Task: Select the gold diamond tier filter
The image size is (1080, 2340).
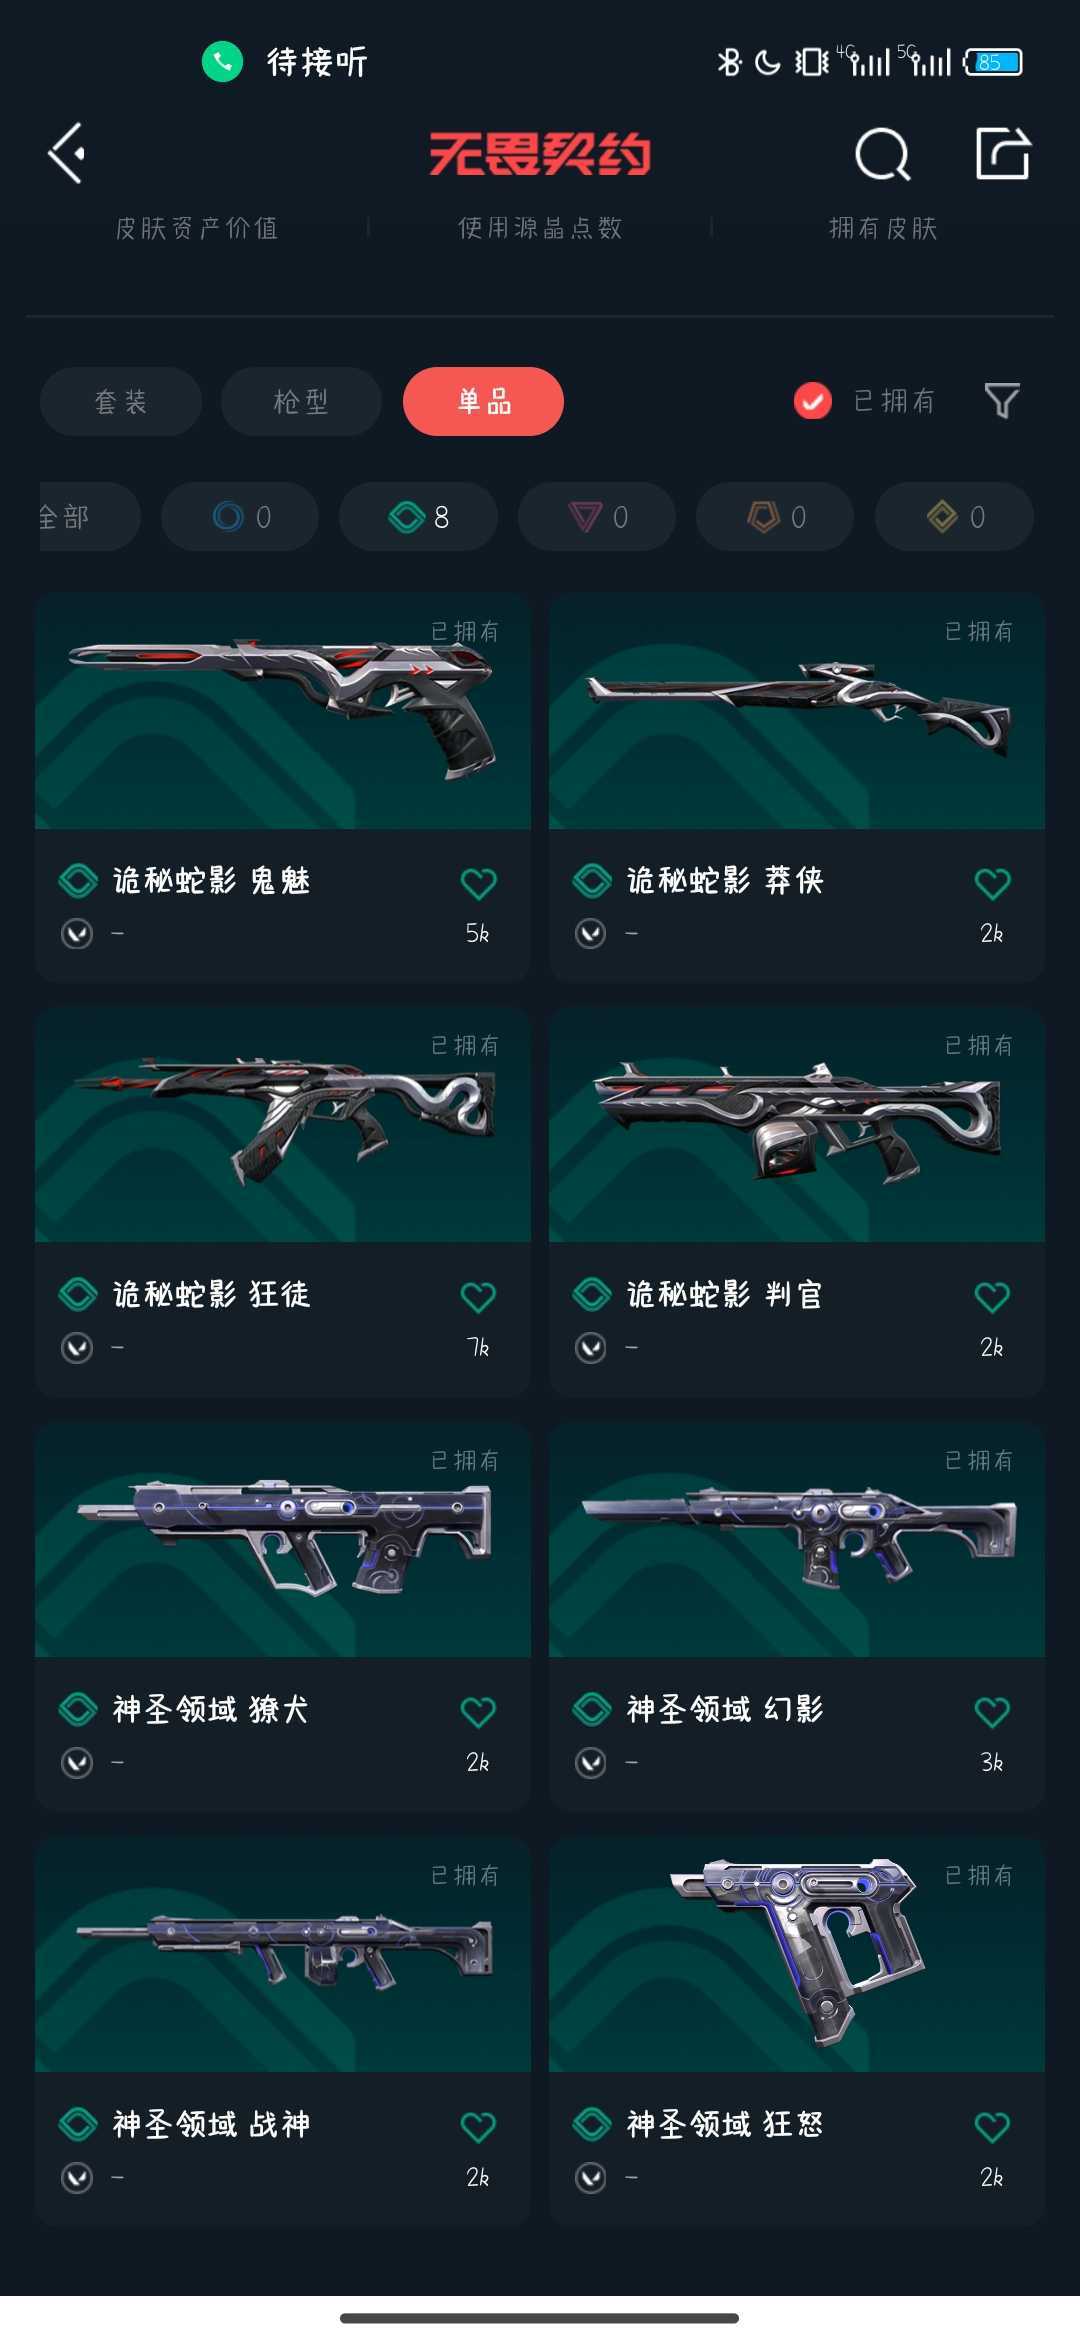Action: pyautogui.click(x=954, y=517)
